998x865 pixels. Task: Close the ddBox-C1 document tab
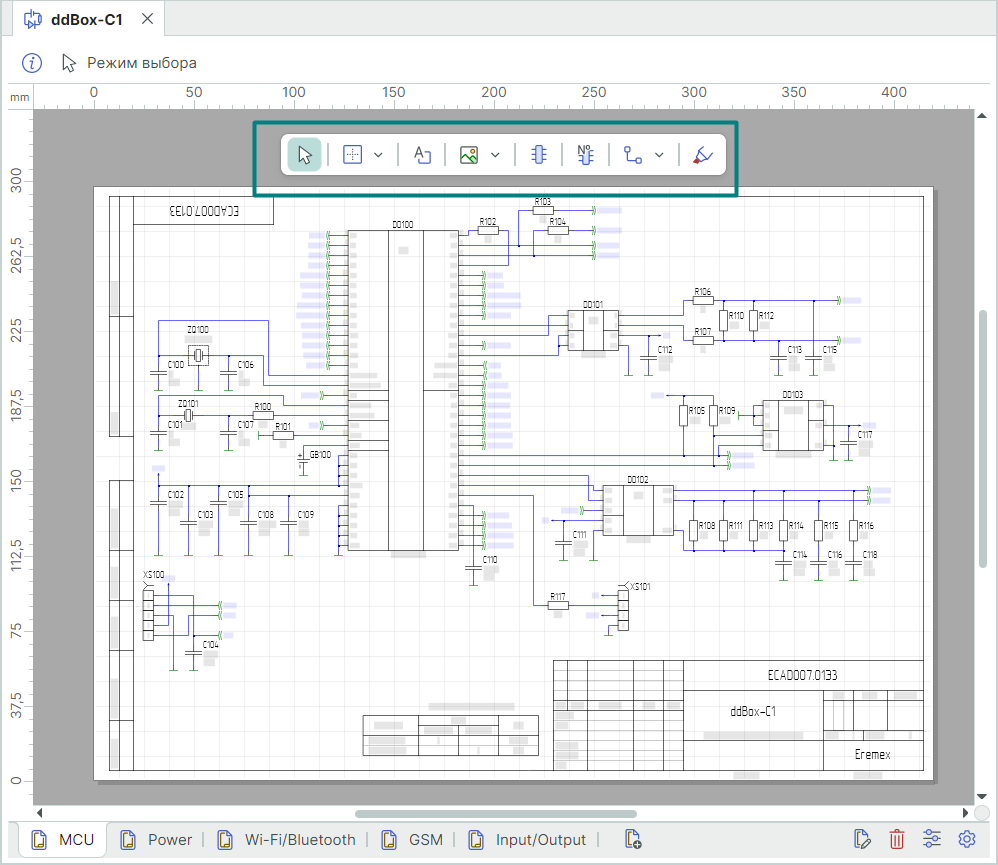147,19
